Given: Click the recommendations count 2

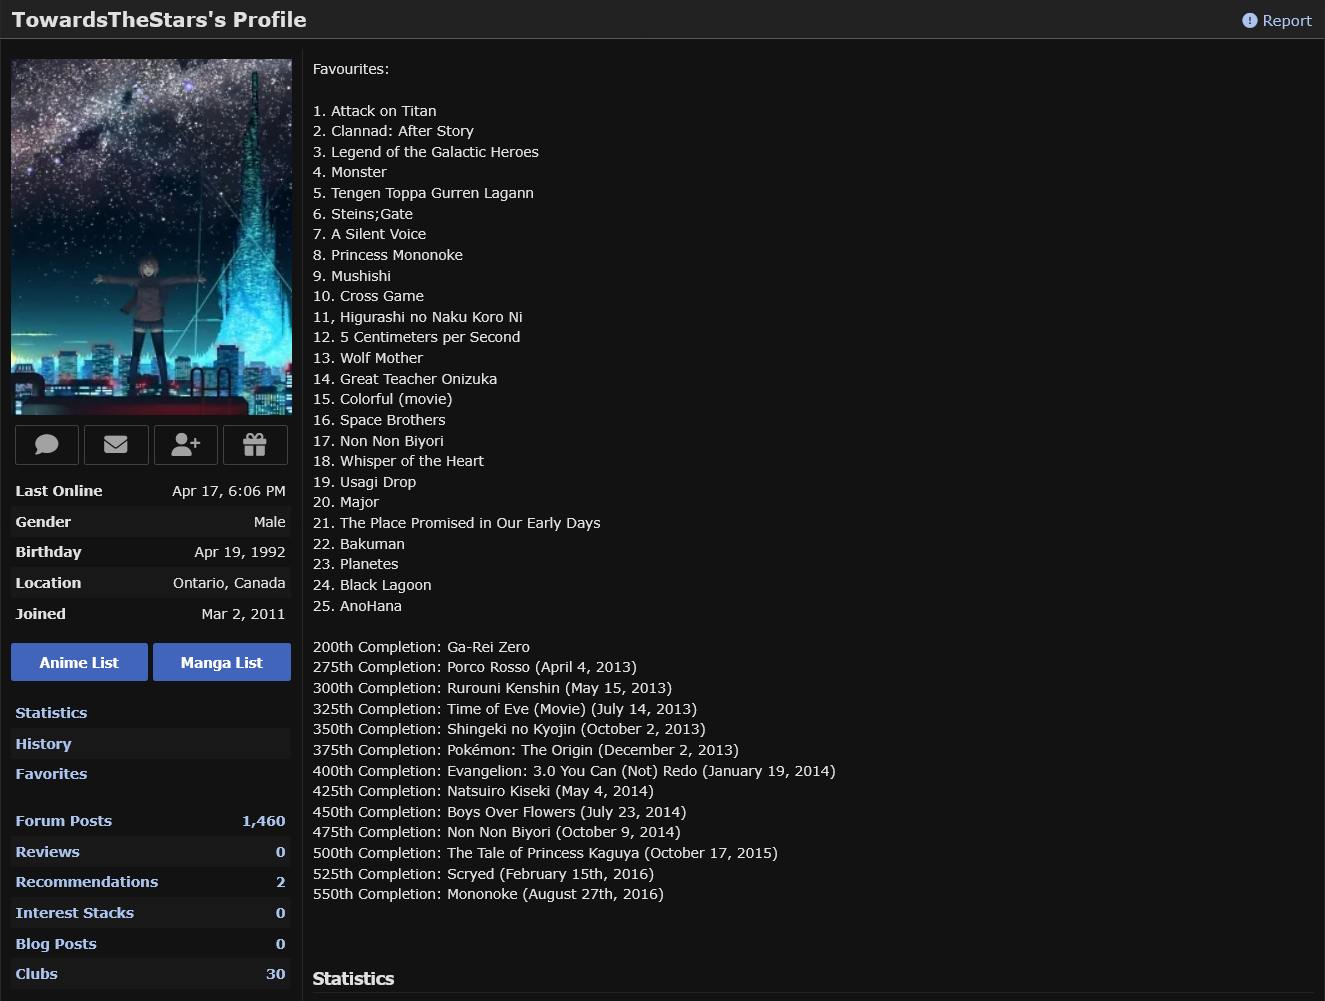Looking at the screenshot, I should (281, 882).
